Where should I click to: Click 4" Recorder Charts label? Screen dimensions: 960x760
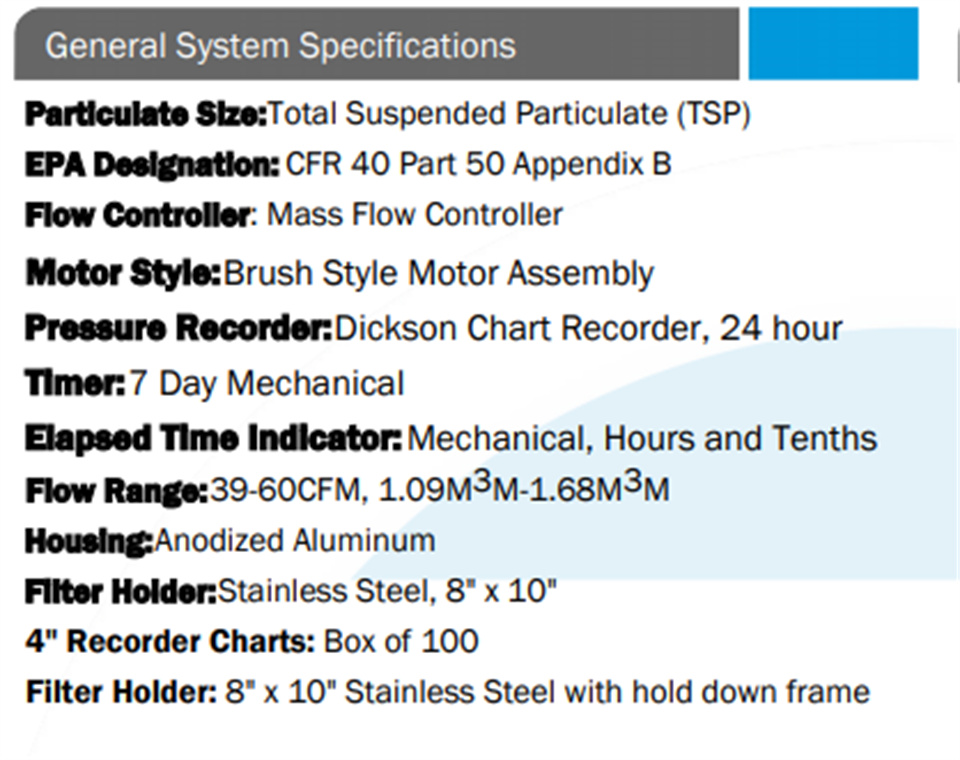coord(170,642)
